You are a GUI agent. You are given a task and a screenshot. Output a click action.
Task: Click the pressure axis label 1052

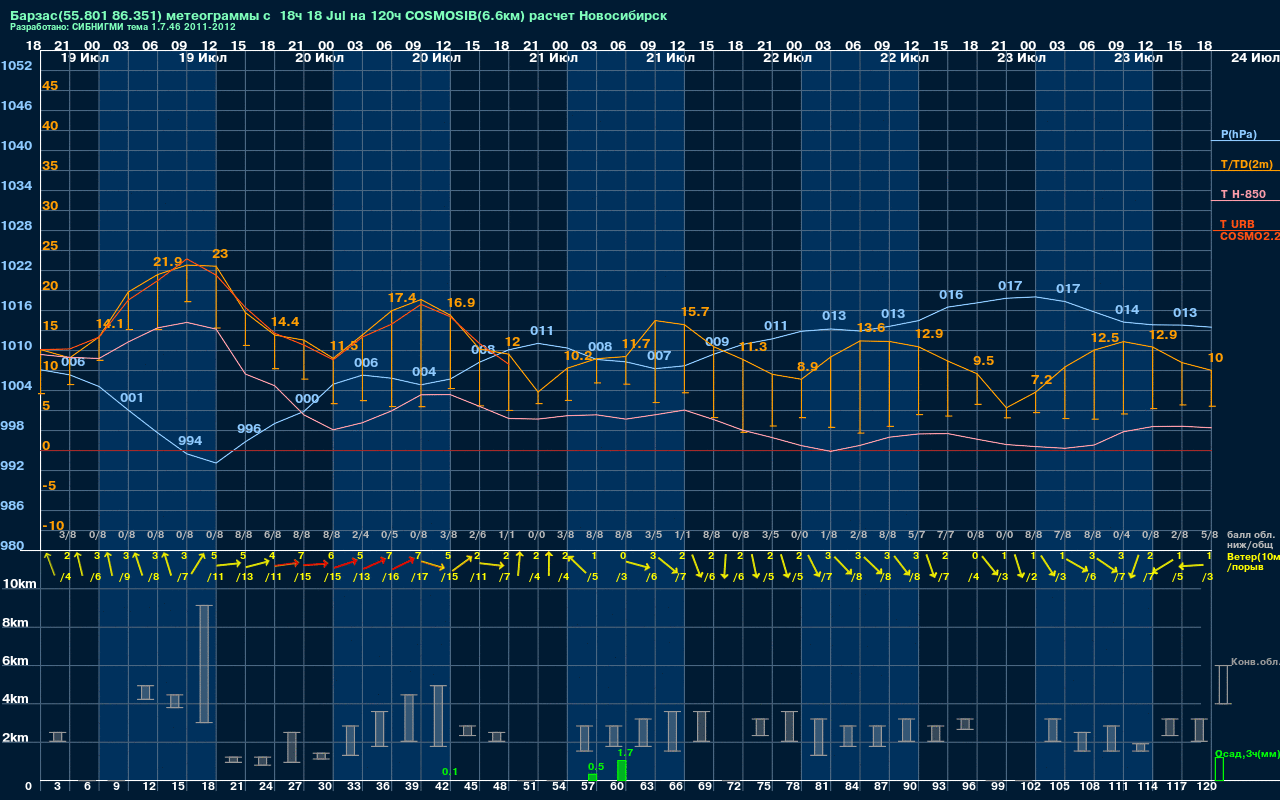coord(16,66)
